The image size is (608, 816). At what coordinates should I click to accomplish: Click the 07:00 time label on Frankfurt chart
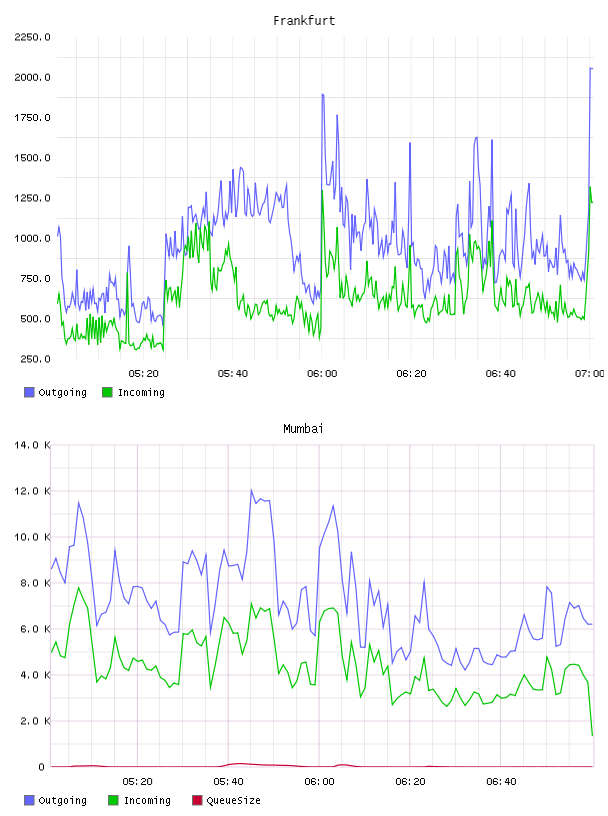pos(590,374)
